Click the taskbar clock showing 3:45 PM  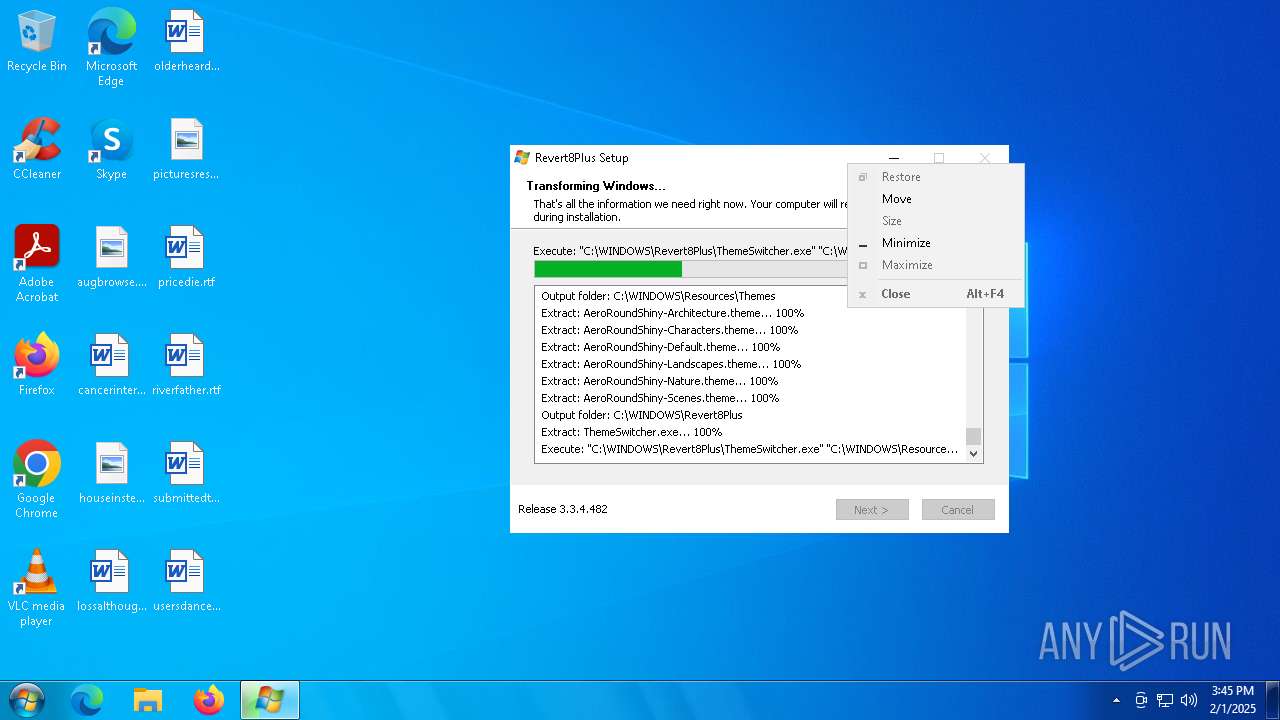click(x=1232, y=700)
